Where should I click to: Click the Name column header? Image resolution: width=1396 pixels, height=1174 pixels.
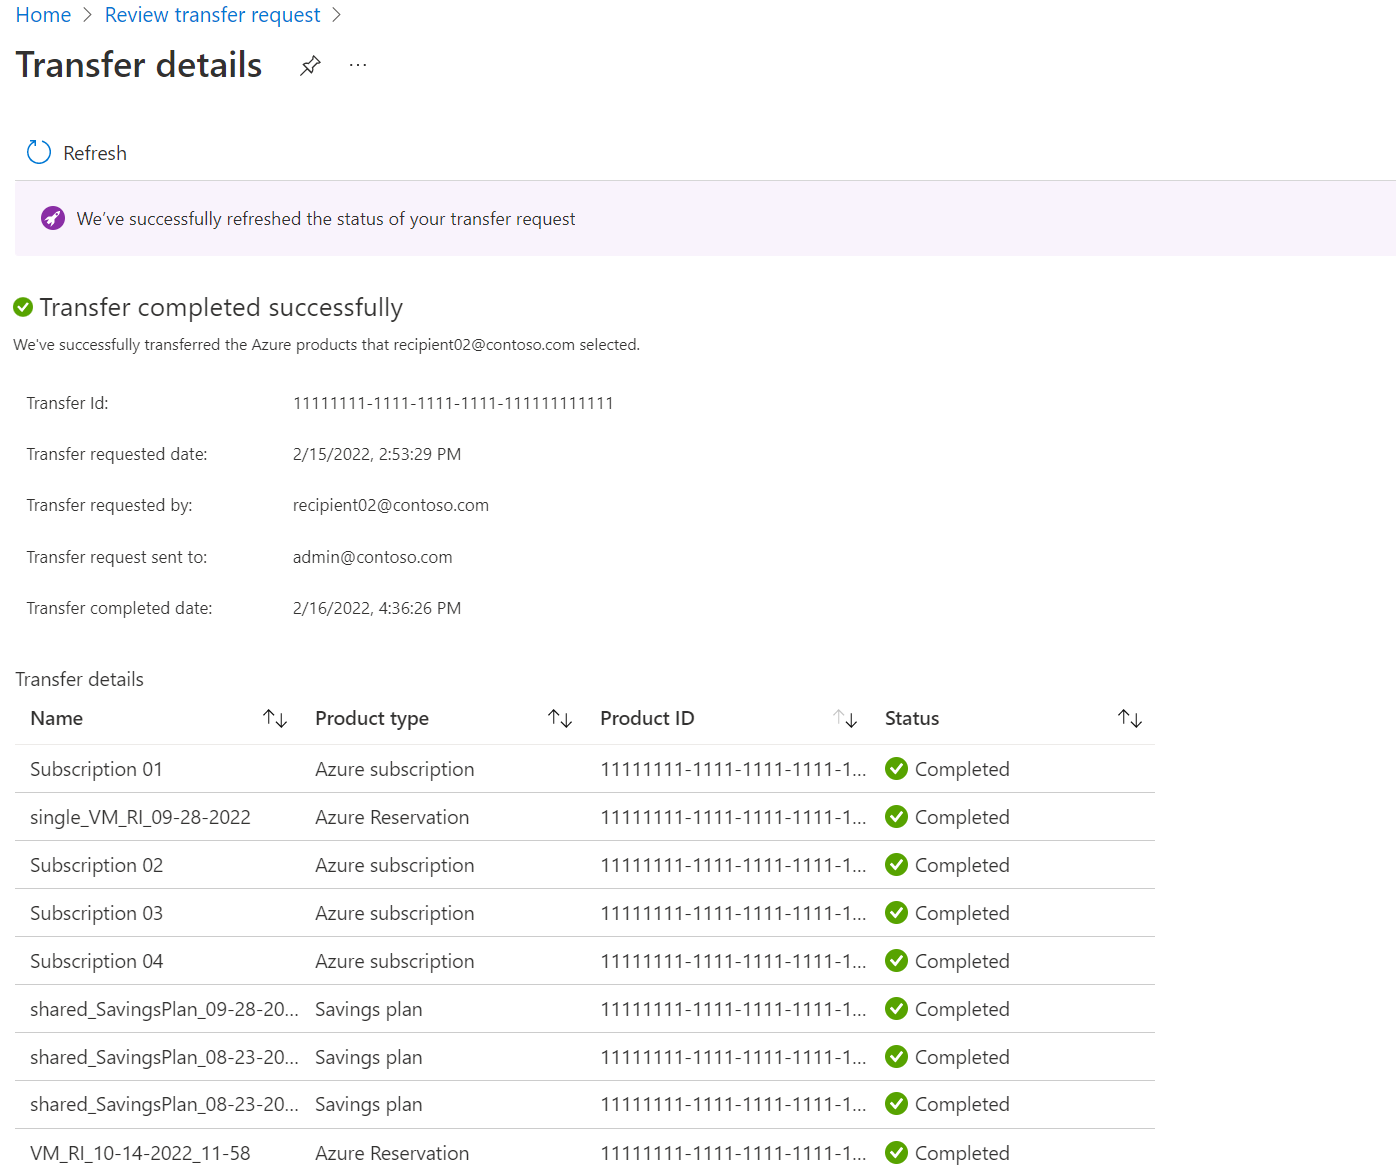coord(57,718)
